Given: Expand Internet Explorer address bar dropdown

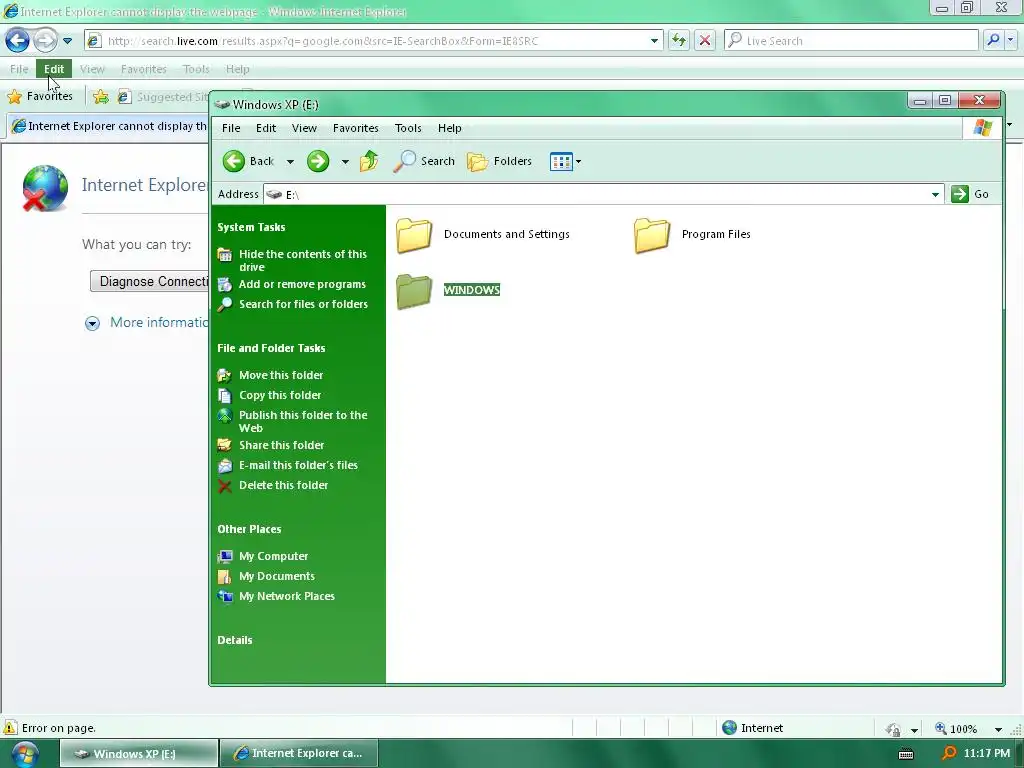Looking at the screenshot, I should coord(654,40).
